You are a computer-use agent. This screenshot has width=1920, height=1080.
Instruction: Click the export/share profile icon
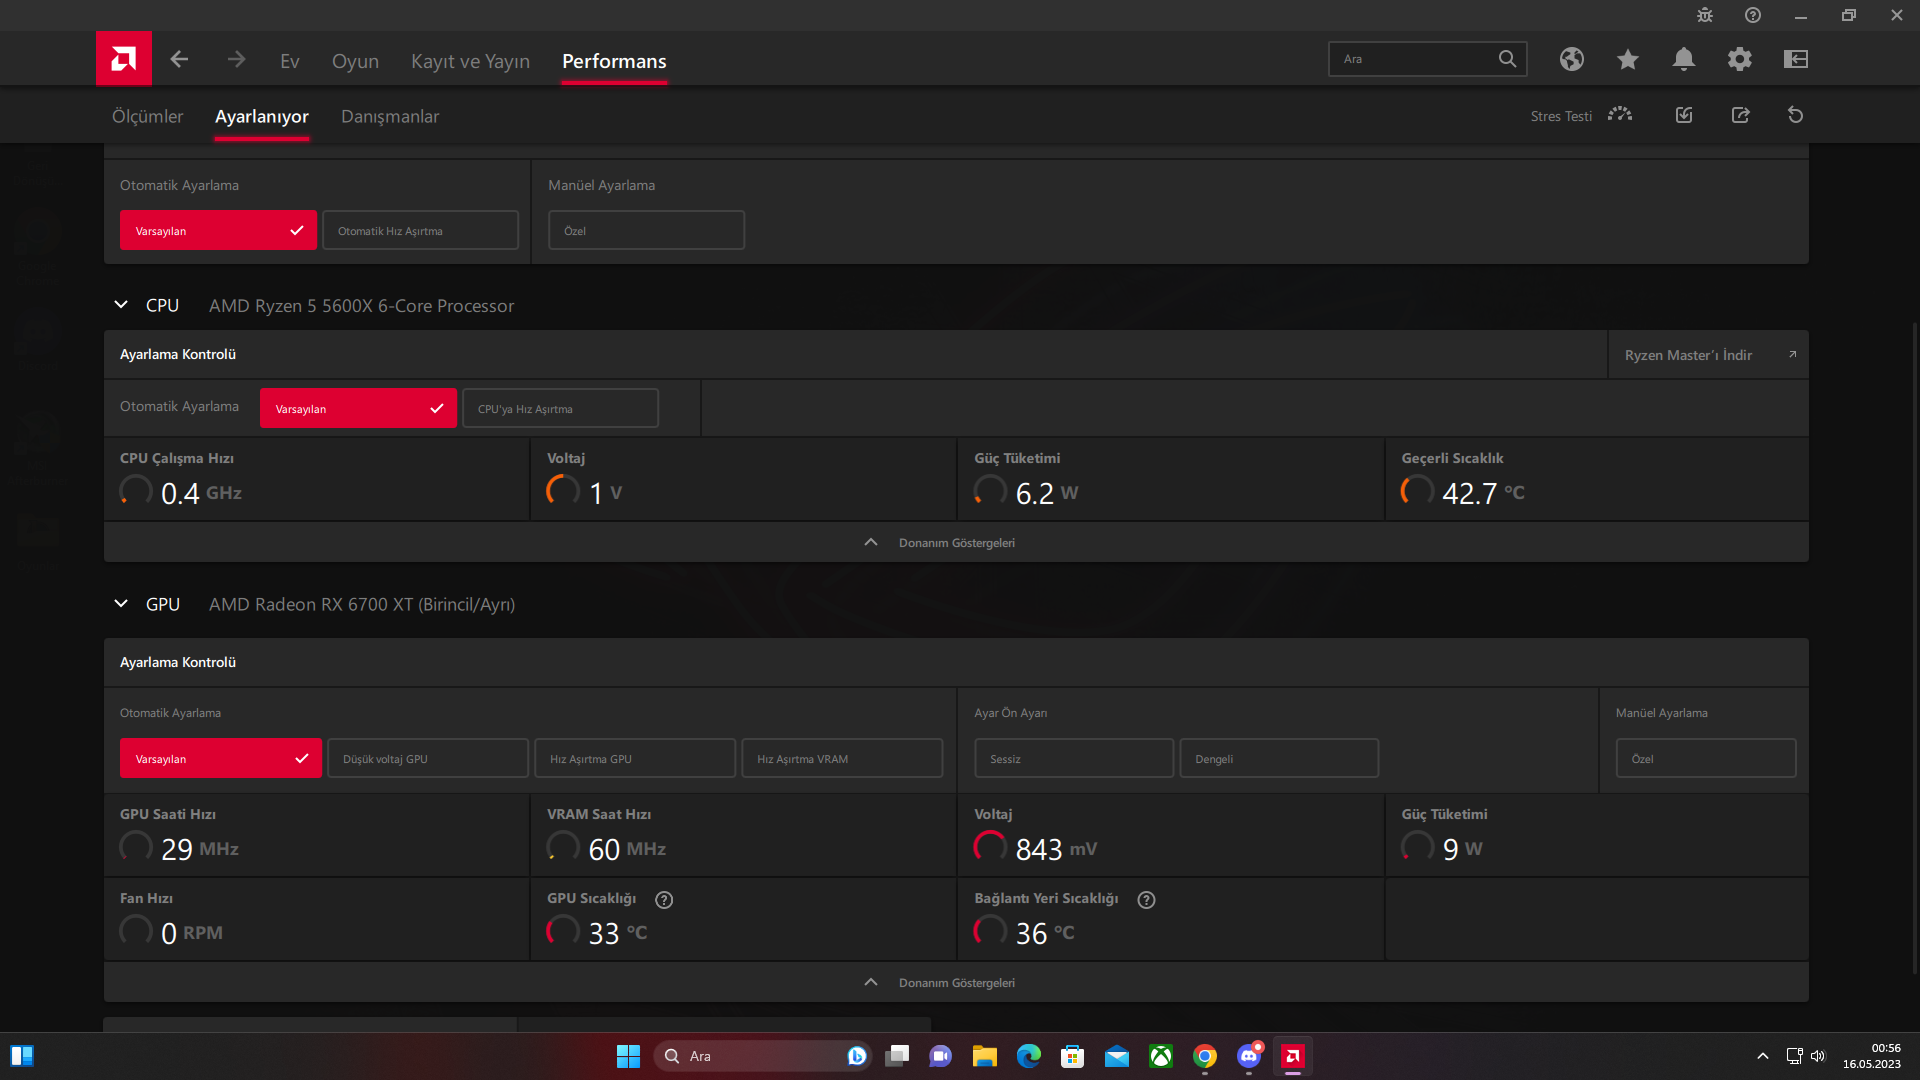pyautogui.click(x=1741, y=115)
